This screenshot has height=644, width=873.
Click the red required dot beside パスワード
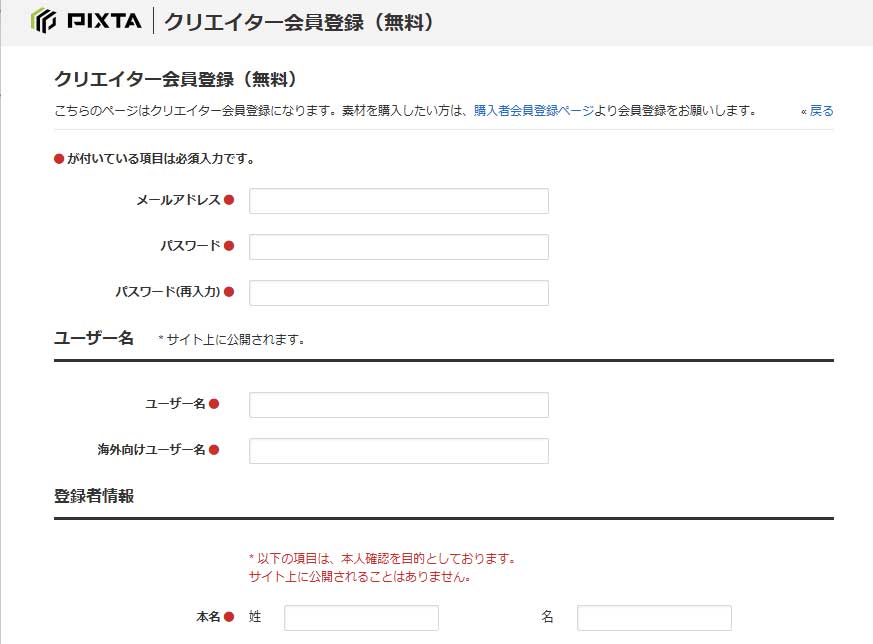point(231,246)
